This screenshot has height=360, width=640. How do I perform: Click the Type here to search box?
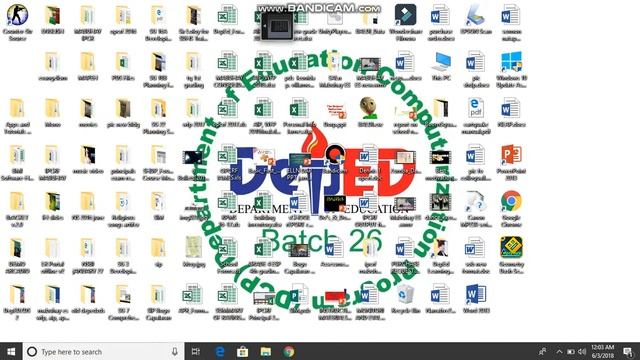tap(104, 351)
